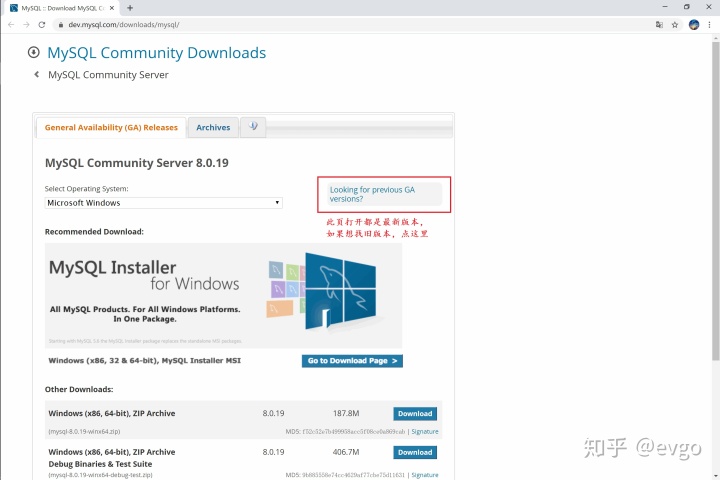Click the Other Downloads: label
This screenshot has height=480, width=720.
tap(79, 390)
